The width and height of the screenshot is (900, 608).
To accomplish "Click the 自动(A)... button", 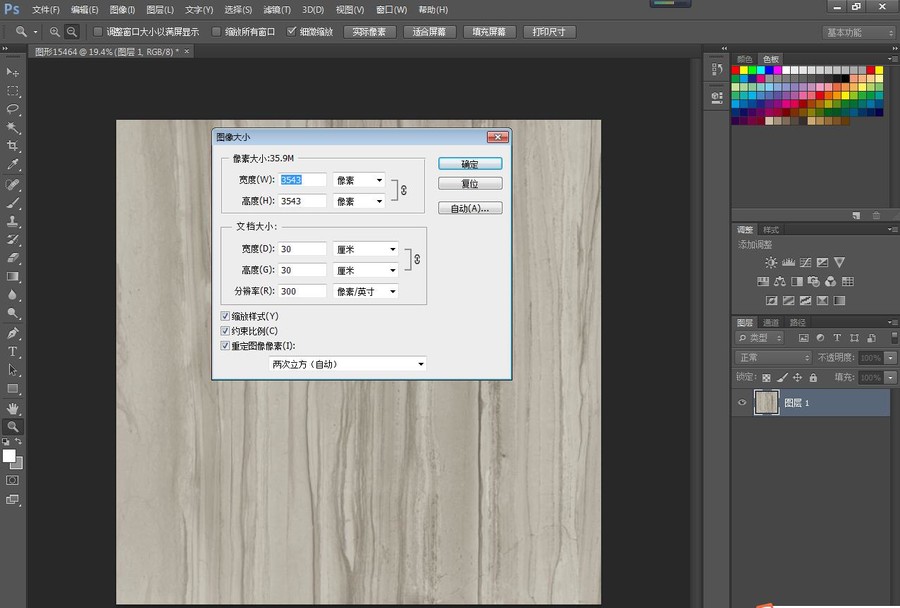I will coord(470,208).
